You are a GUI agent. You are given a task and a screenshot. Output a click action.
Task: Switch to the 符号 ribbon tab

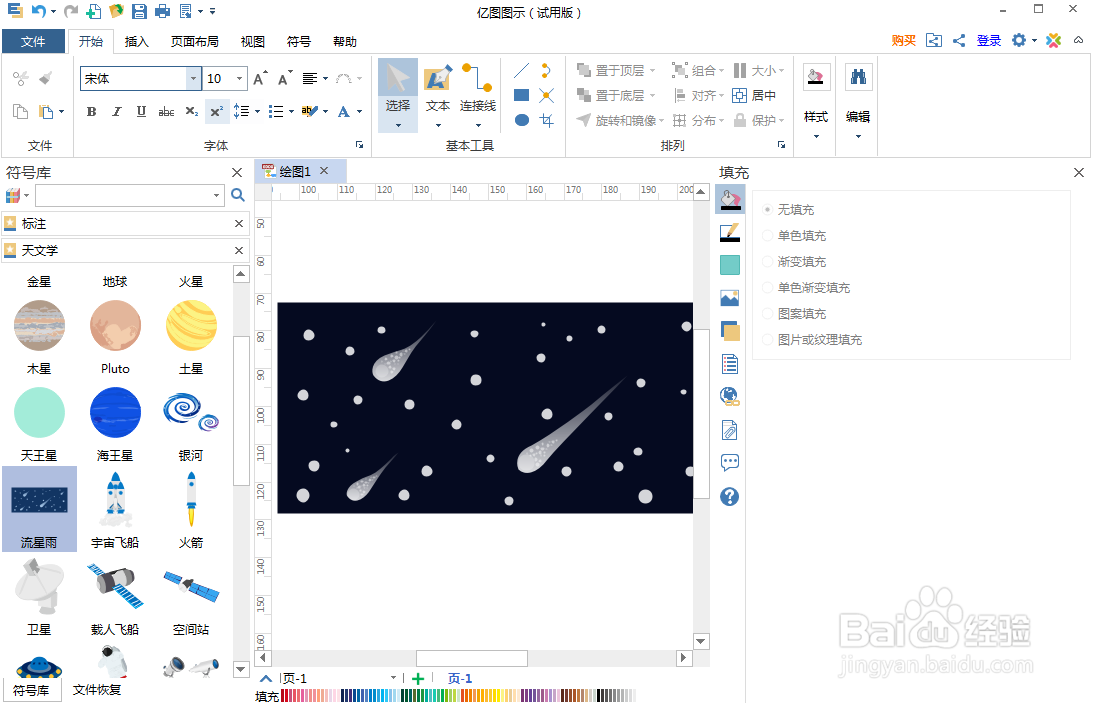click(x=299, y=42)
